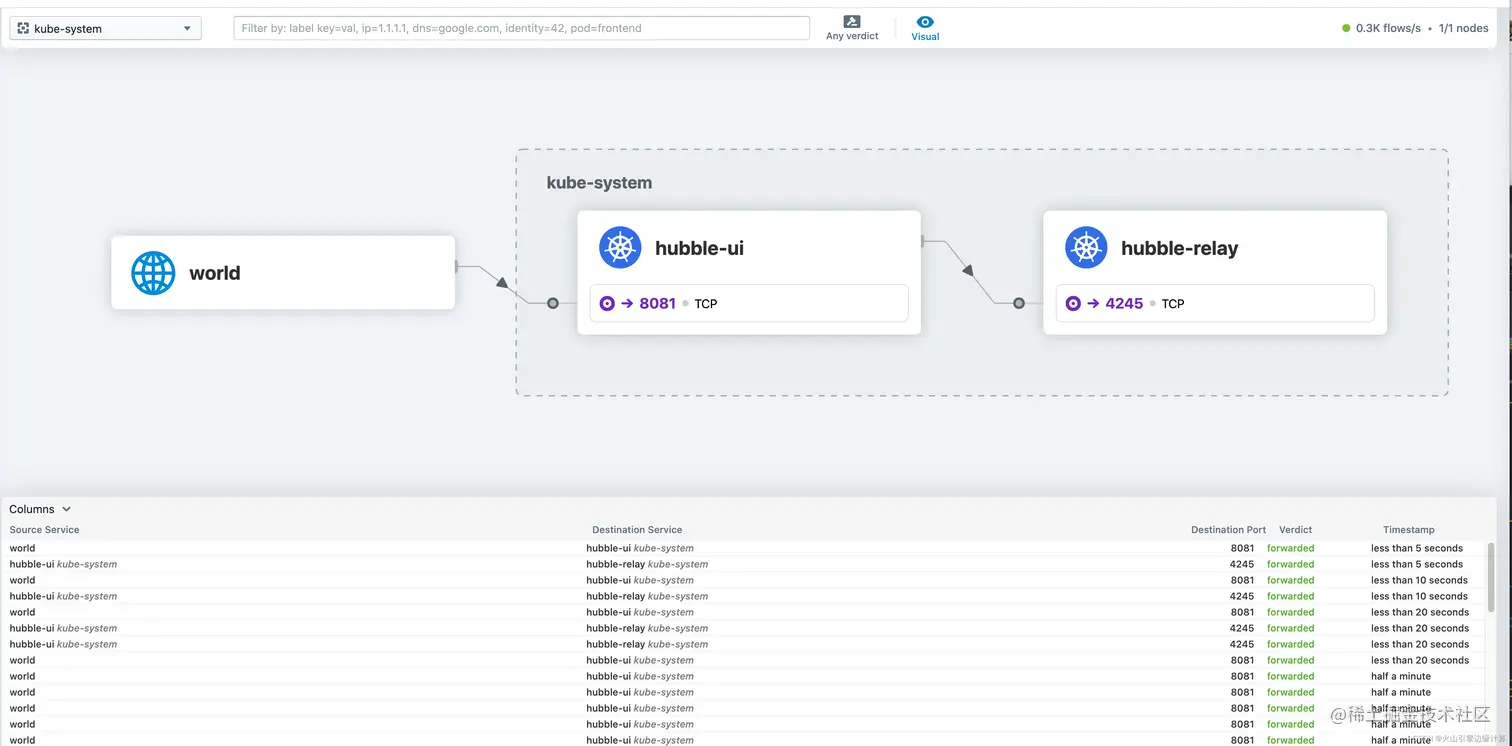The height and width of the screenshot is (746, 1512).
Task: Click the Destination Service column header
Action: (637, 530)
